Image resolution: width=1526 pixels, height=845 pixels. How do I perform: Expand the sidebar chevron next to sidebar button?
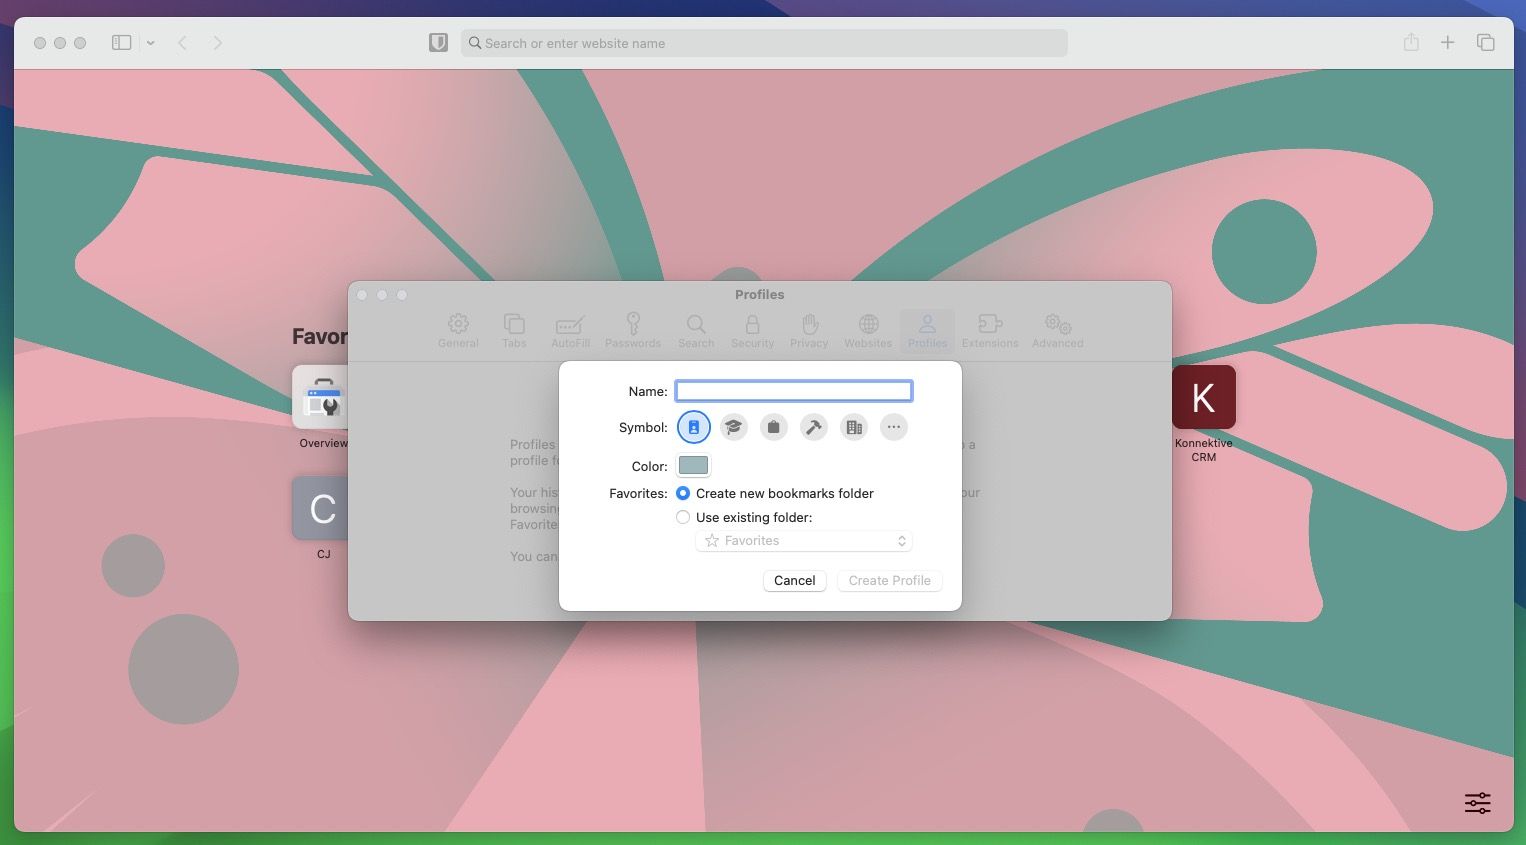(x=150, y=42)
